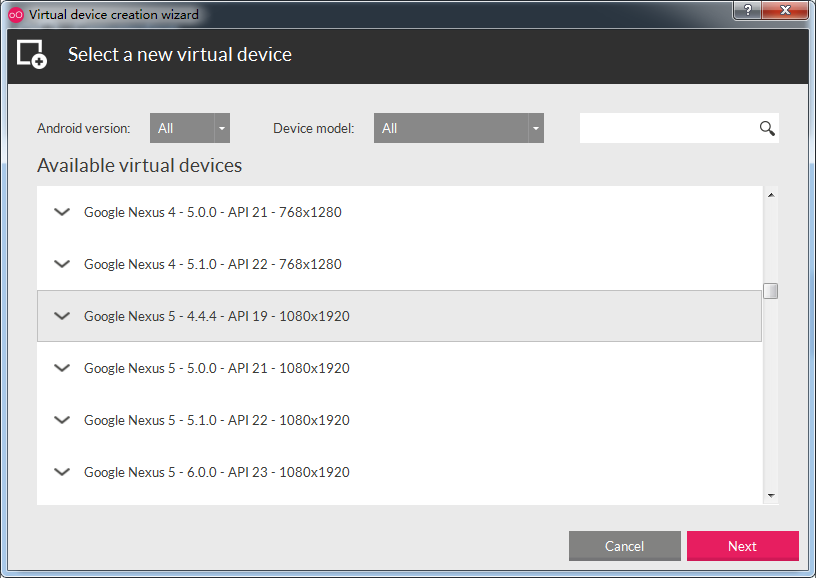
Task: Expand Google Nexus 5 5.1.0 API 22 chevron
Action: (x=62, y=420)
